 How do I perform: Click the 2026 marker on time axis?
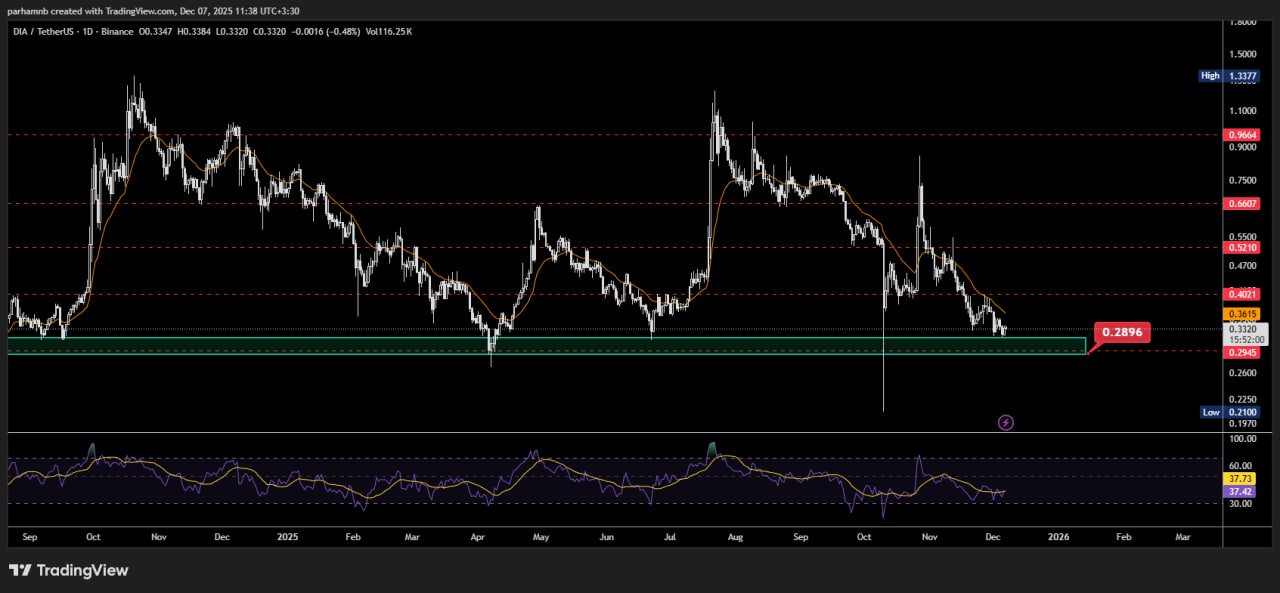click(1059, 537)
